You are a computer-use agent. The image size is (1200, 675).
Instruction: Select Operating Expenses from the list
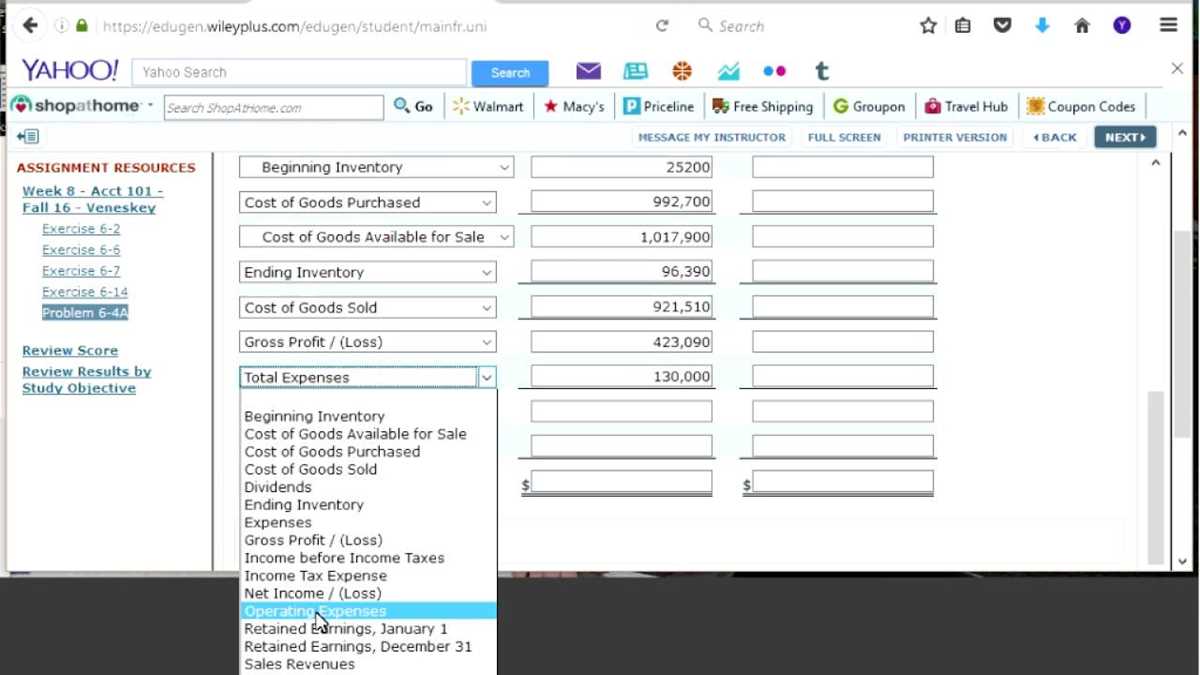[368, 611]
